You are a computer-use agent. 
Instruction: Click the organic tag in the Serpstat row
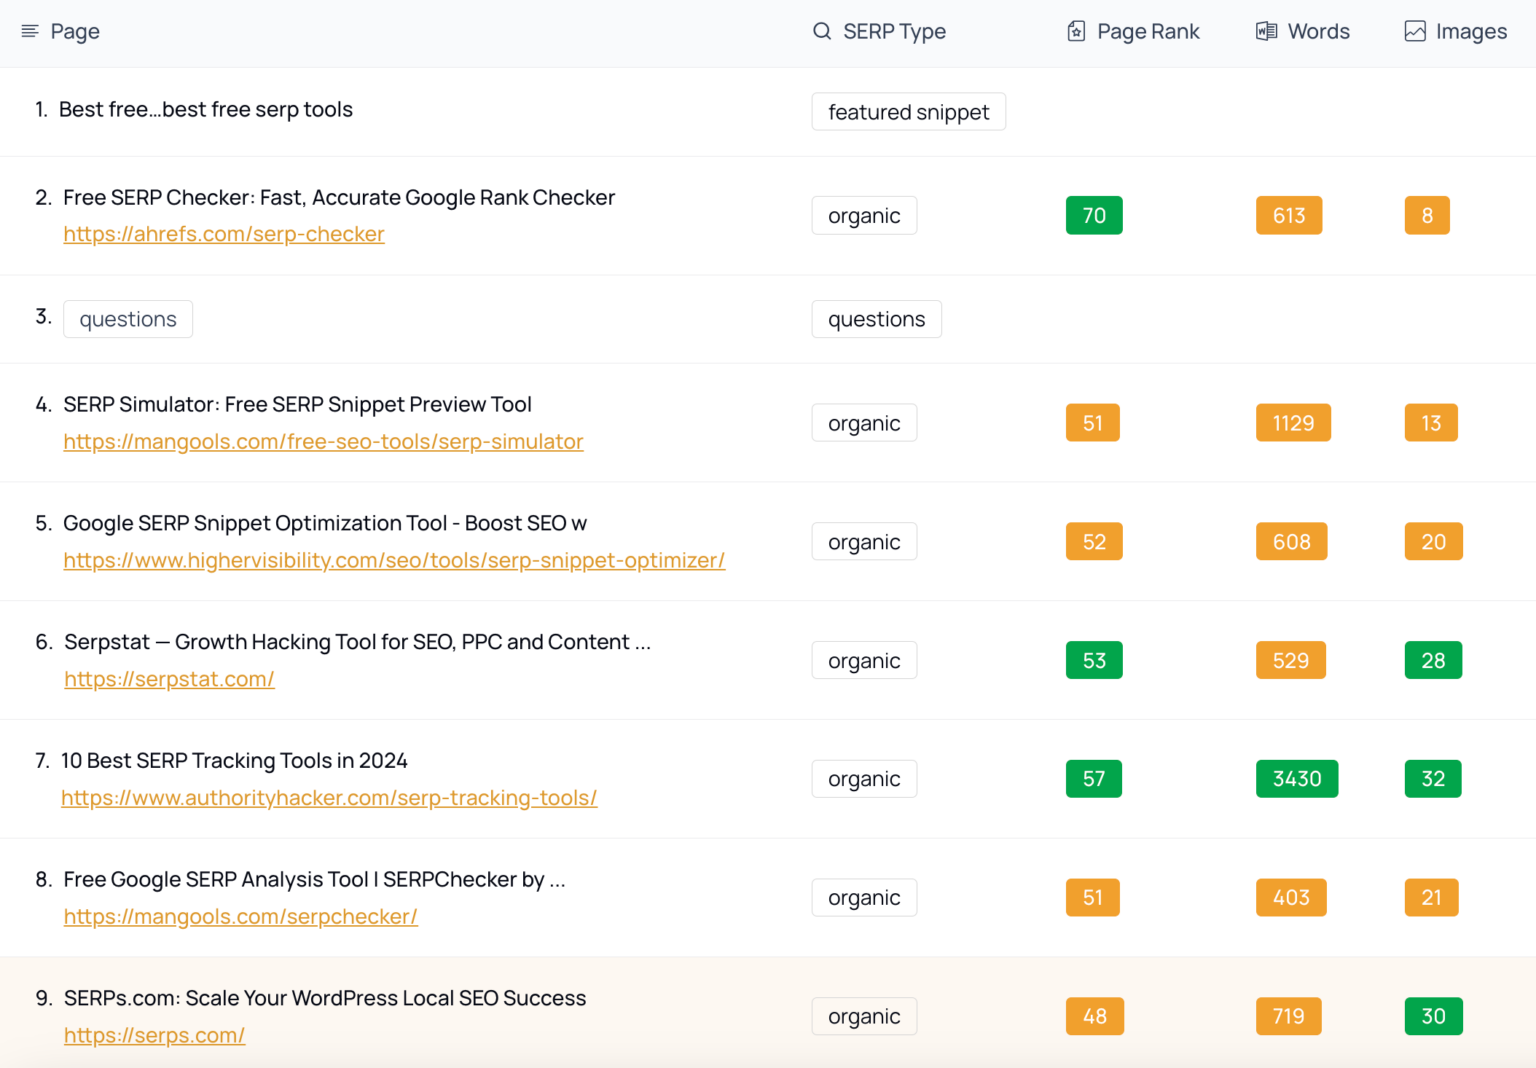coord(864,661)
